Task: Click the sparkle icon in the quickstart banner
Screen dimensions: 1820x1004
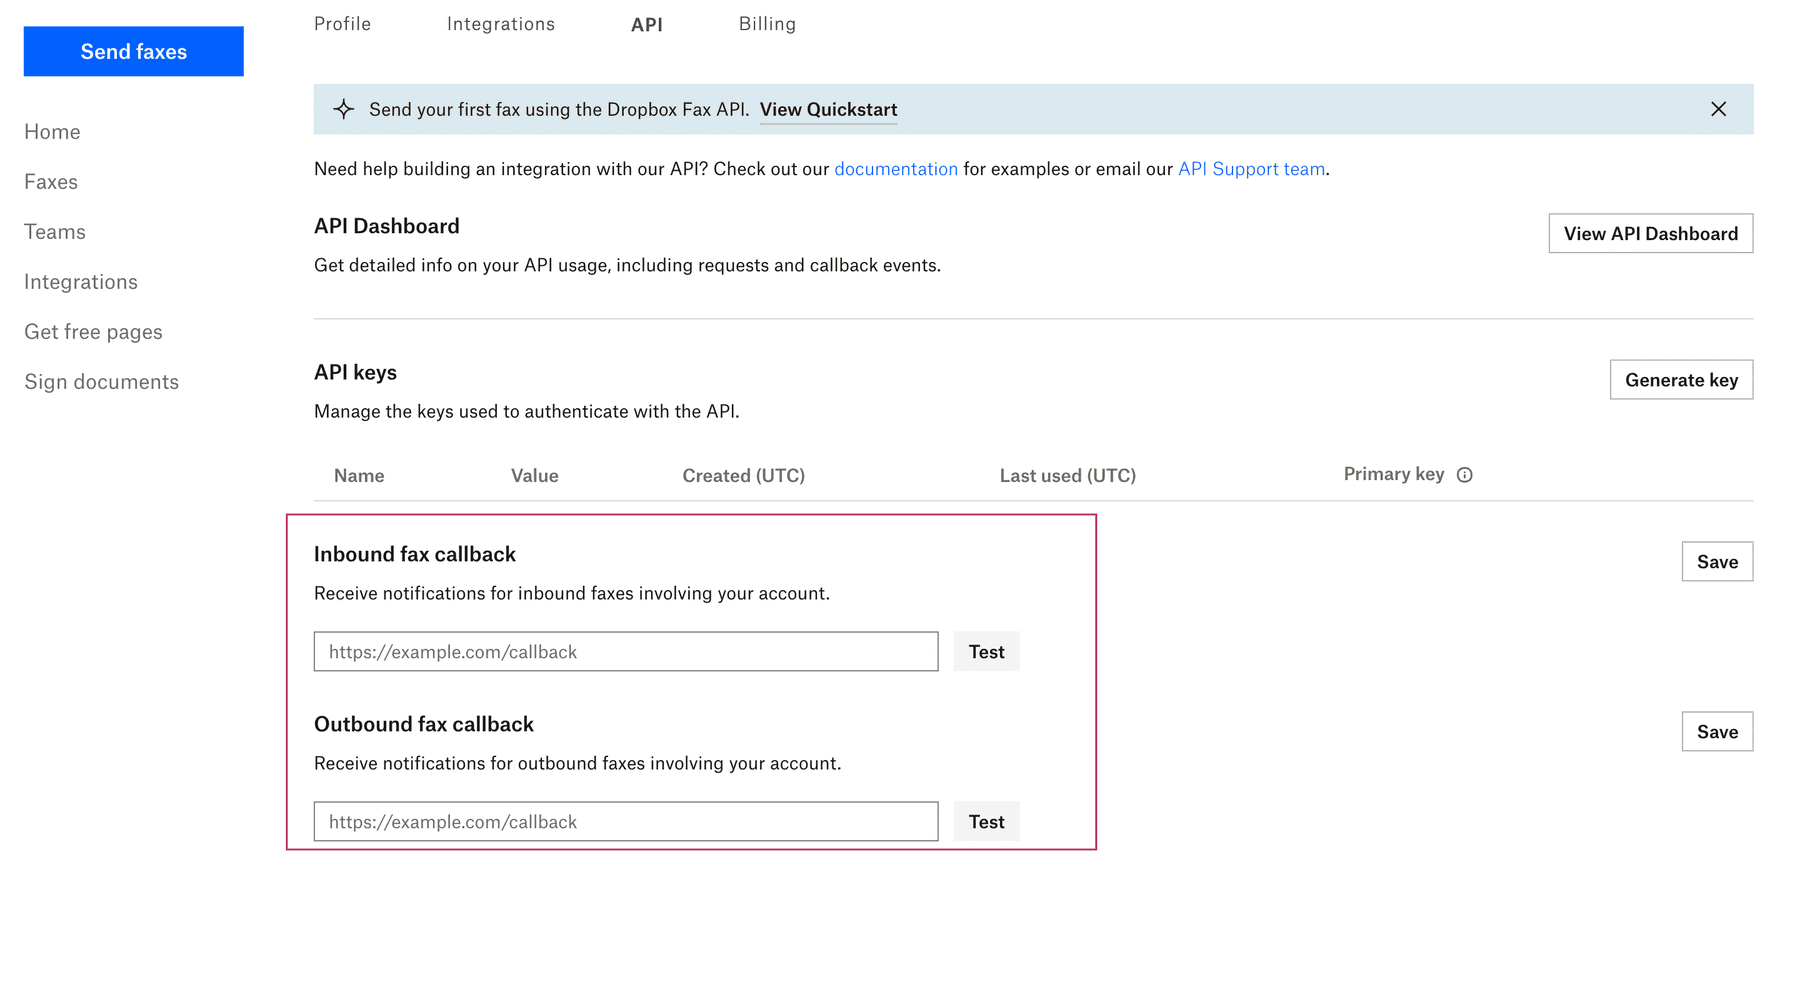Action: point(344,109)
